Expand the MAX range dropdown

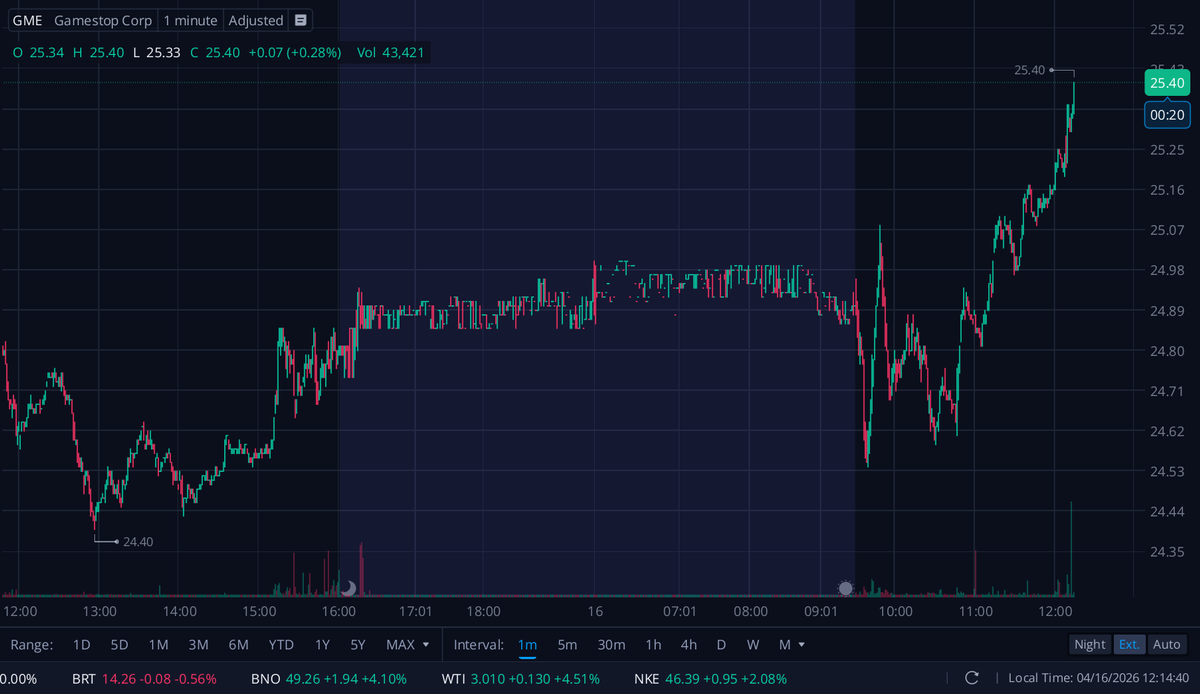pyautogui.click(x=408, y=645)
